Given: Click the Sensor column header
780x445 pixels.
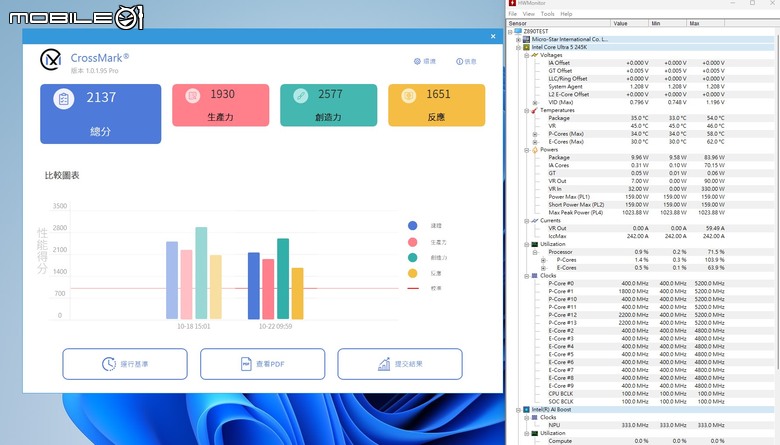Looking at the screenshot, I should point(559,23).
